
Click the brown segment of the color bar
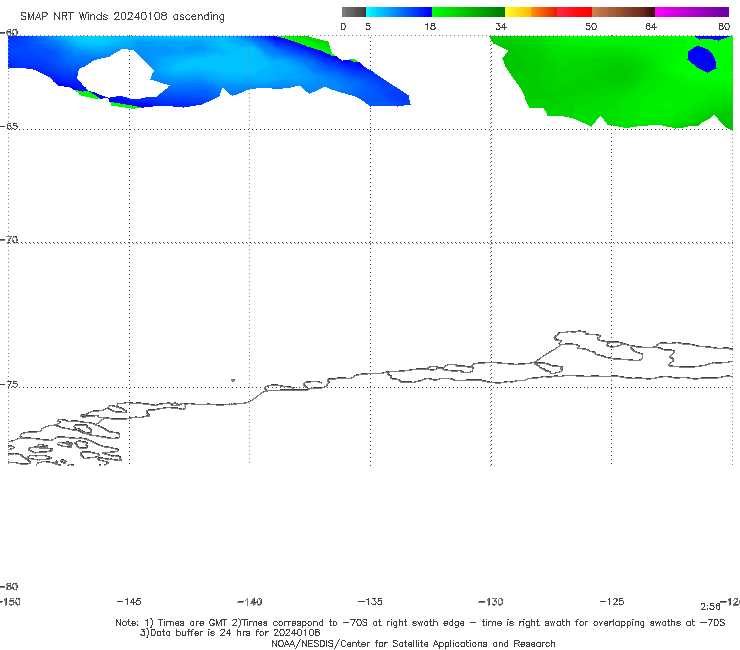(623, 12)
